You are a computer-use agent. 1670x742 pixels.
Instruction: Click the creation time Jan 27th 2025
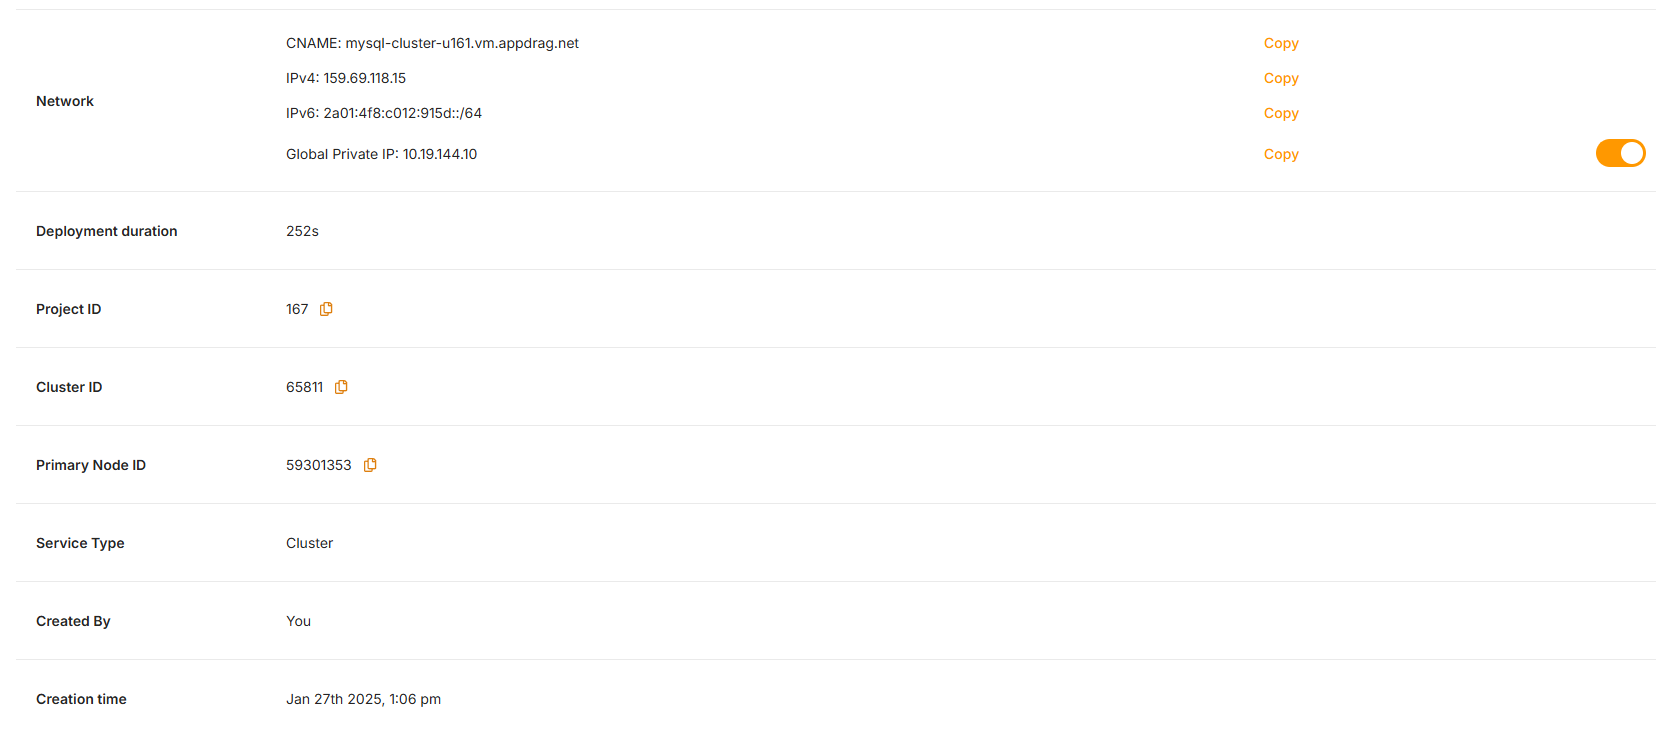[x=363, y=699]
